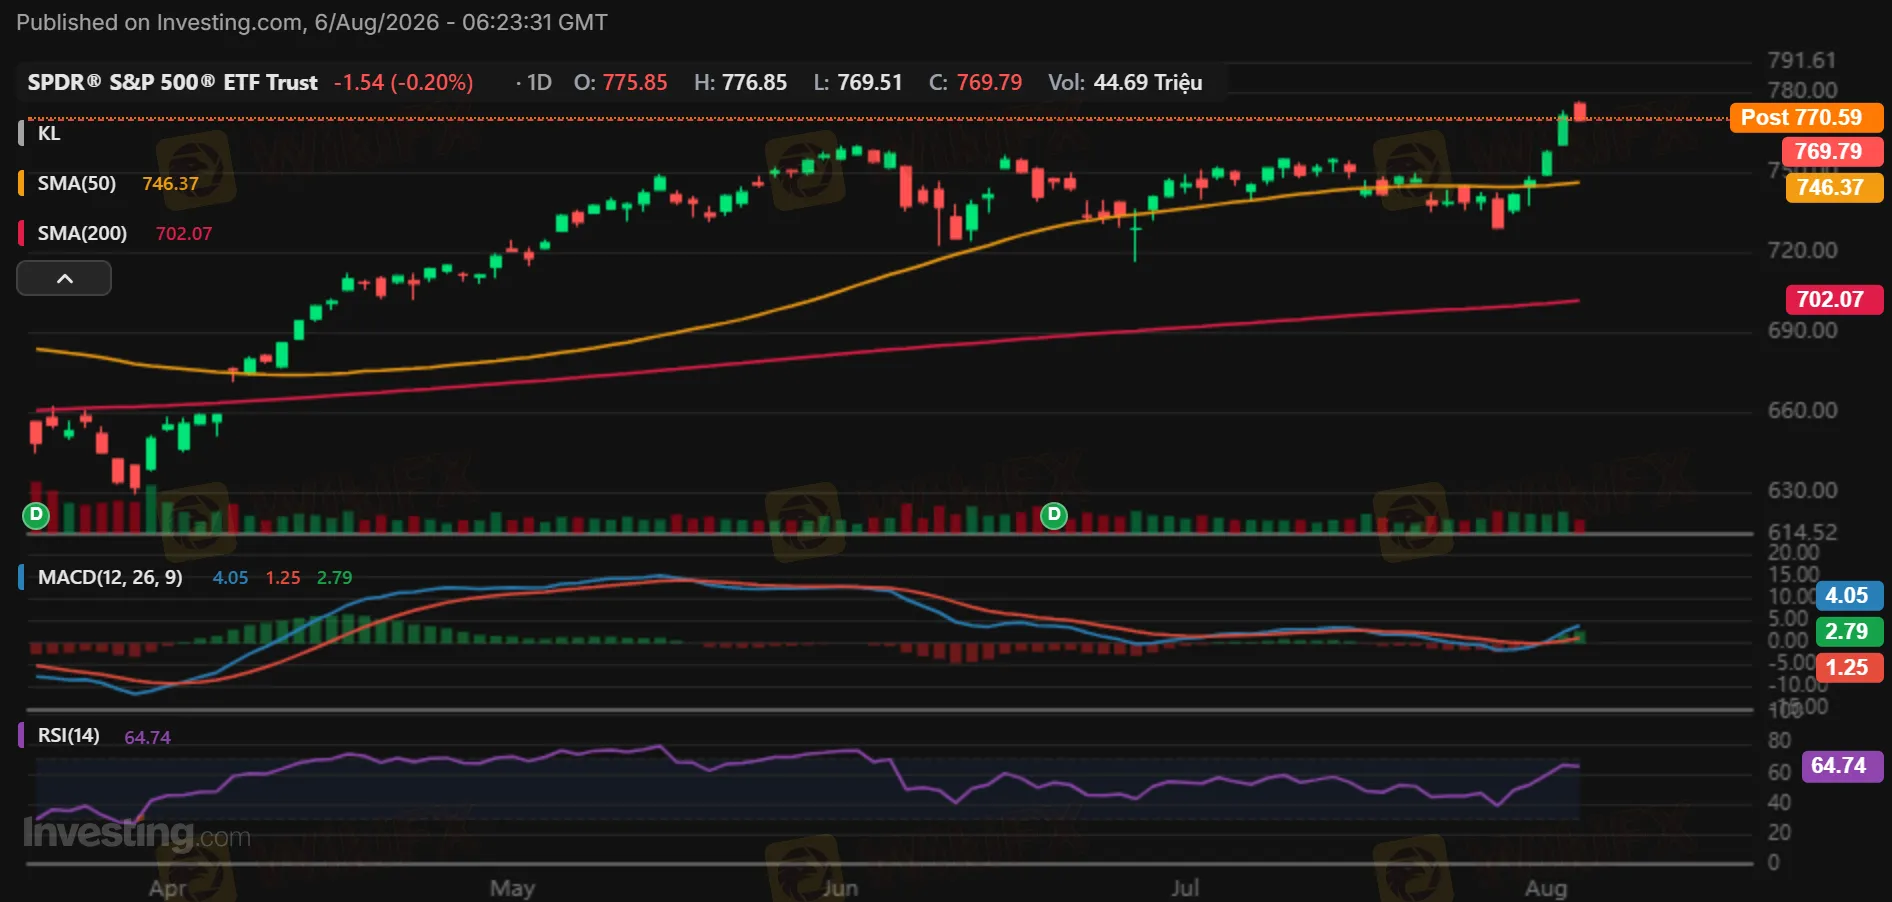Click the 630.00 price axis label
The height and width of the screenshot is (902, 1892).
pyautogui.click(x=1802, y=490)
